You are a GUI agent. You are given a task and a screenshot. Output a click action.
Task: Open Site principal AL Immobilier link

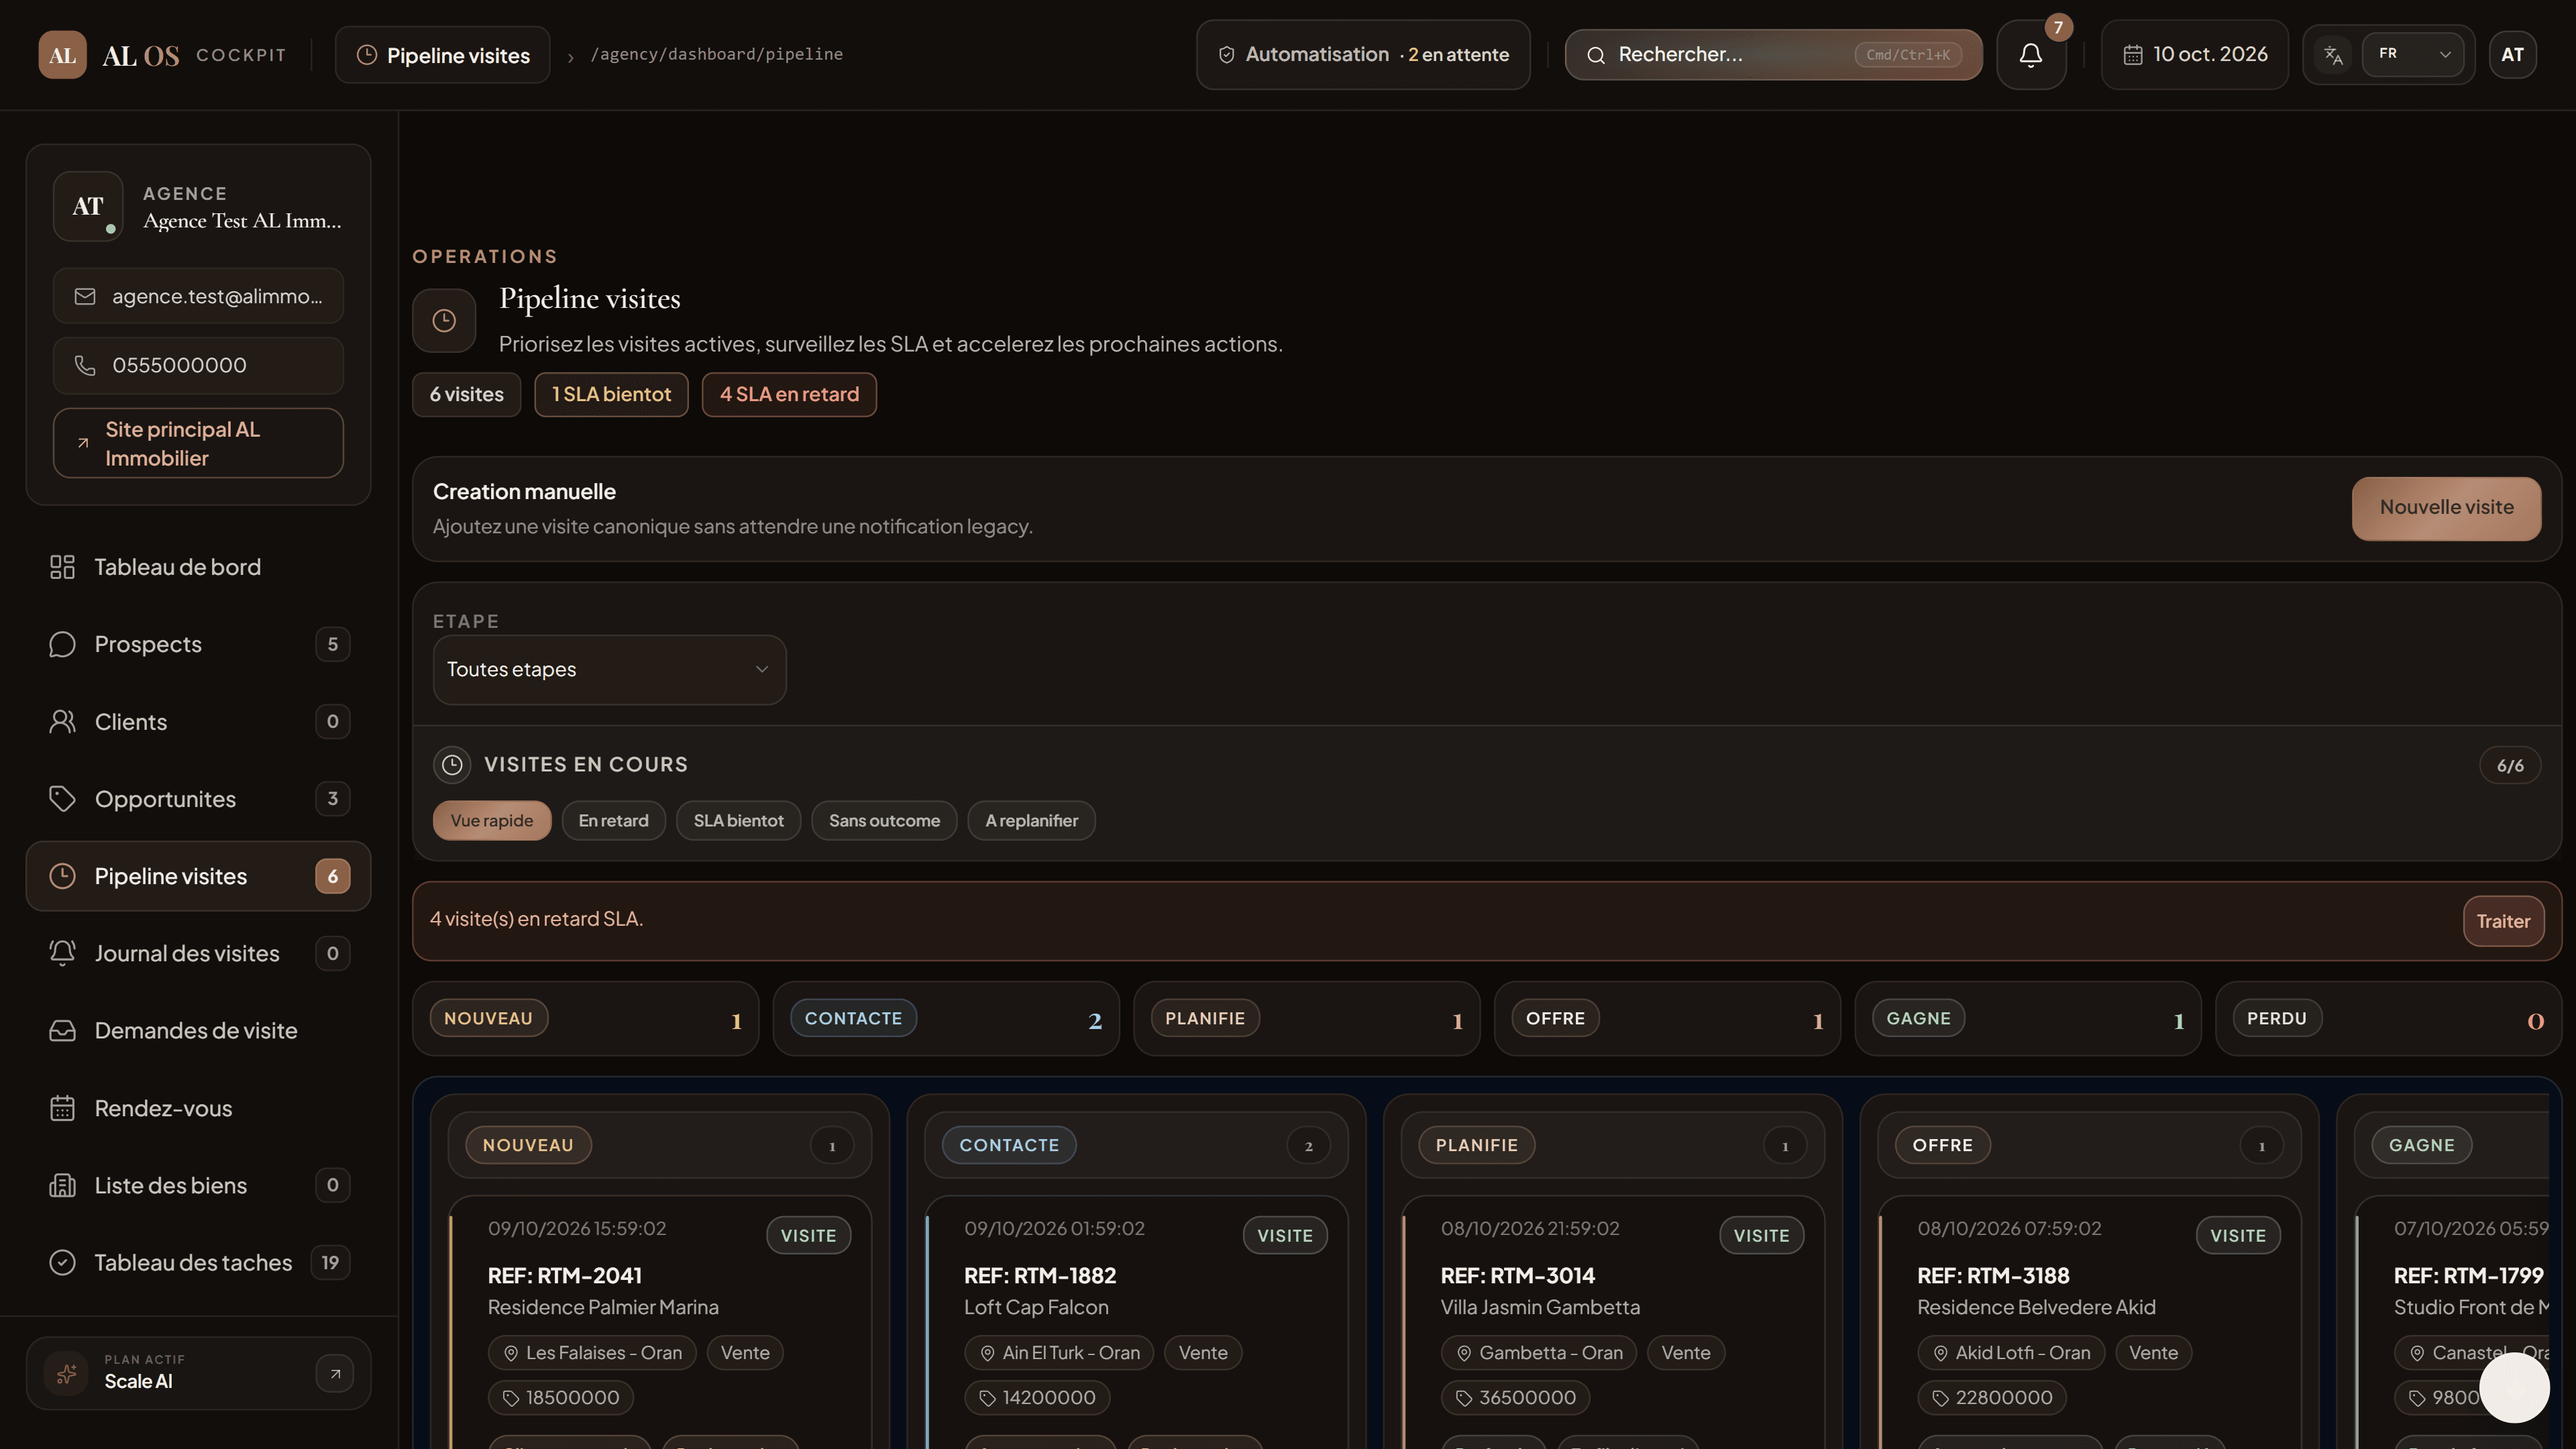(x=198, y=444)
